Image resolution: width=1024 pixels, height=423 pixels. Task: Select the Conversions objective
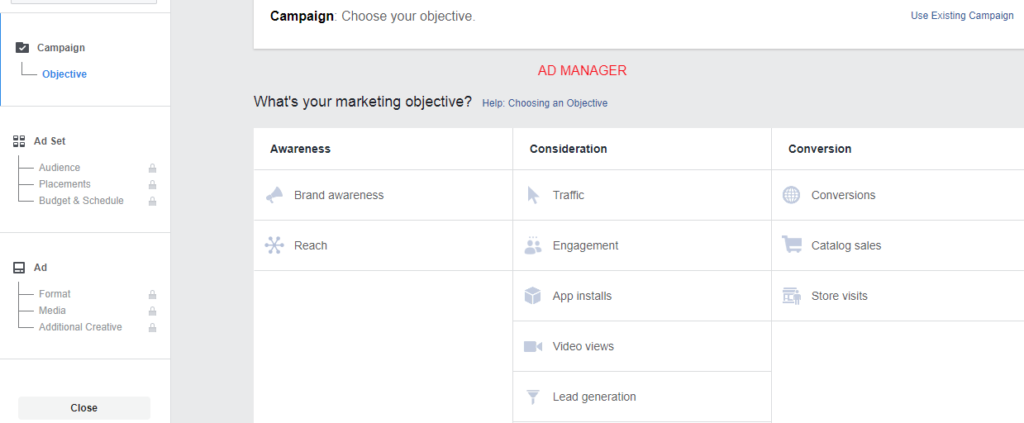click(x=897, y=195)
